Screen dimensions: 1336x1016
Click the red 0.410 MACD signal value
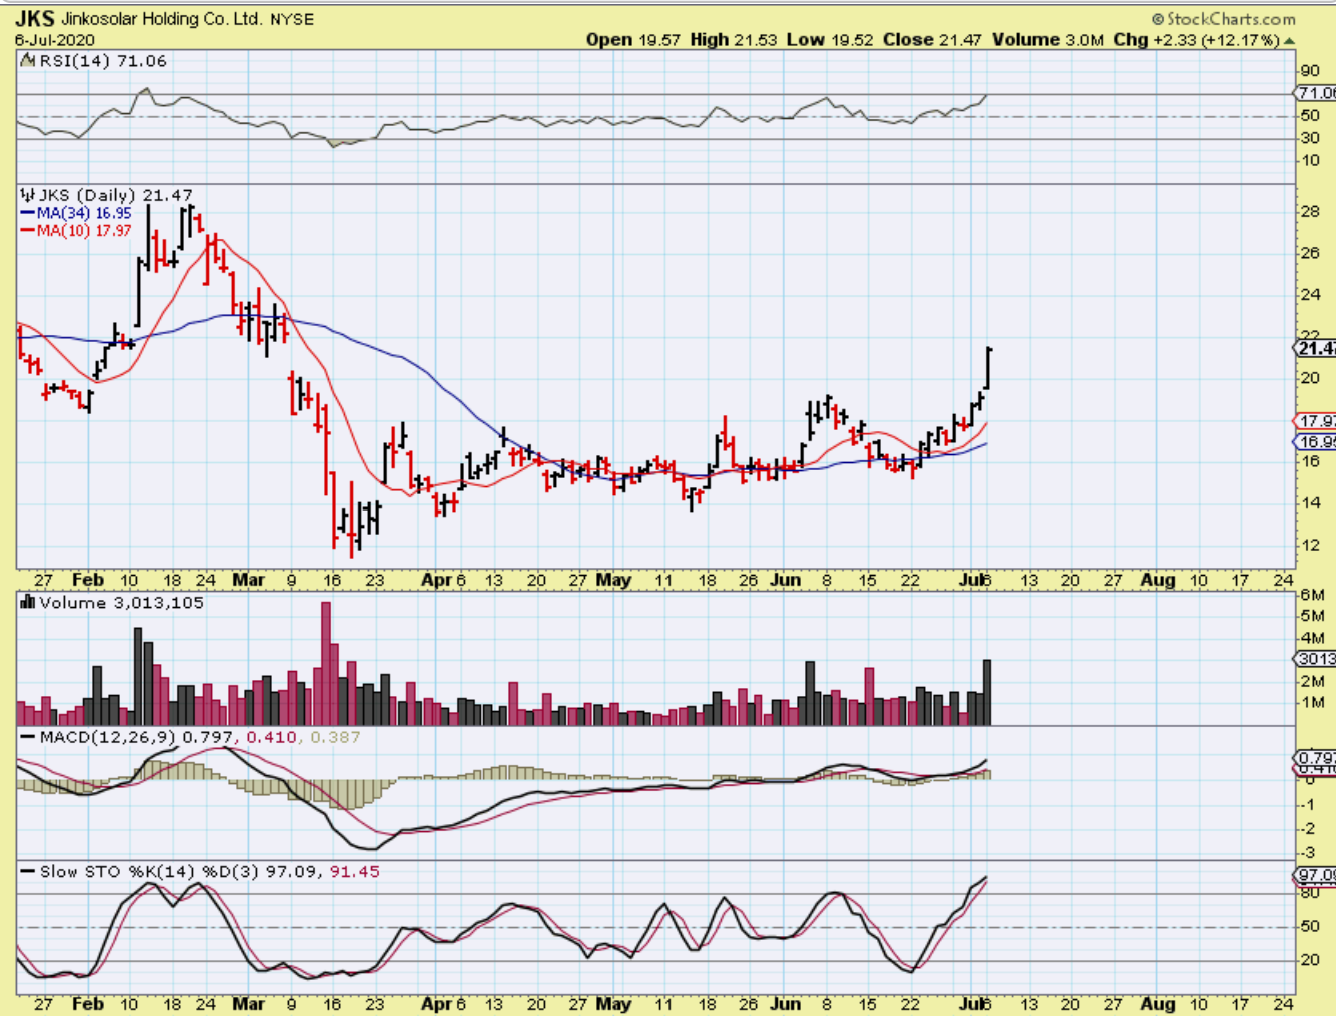pyautogui.click(x=271, y=737)
